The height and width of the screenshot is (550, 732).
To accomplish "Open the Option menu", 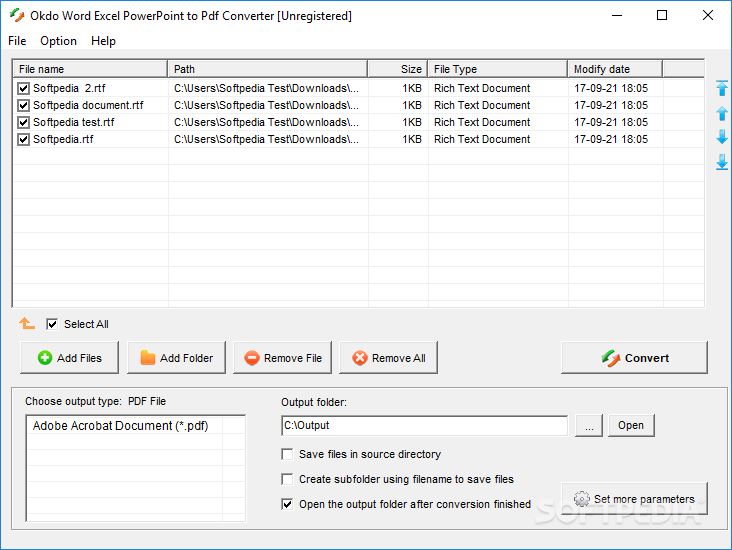I will point(58,41).
